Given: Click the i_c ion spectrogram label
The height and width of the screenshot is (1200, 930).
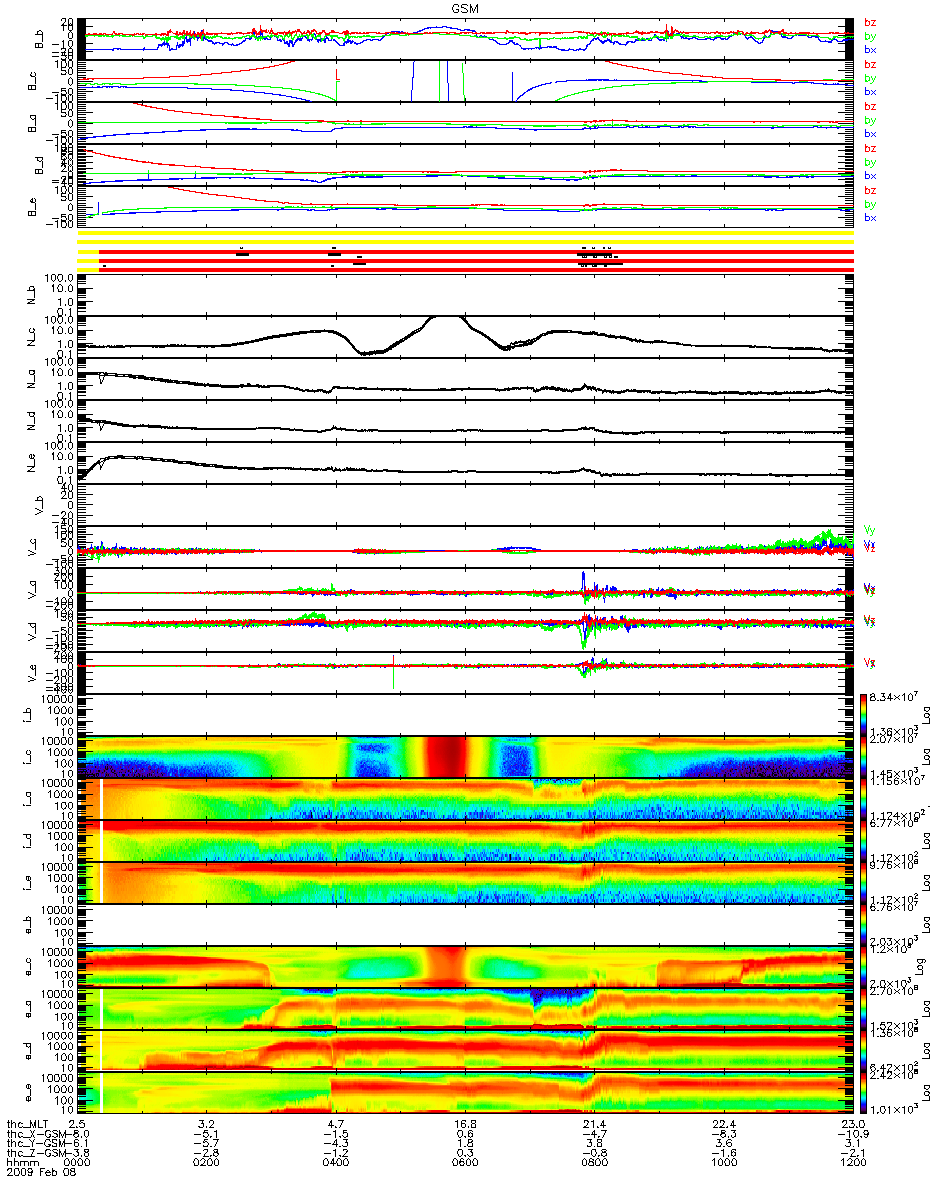Looking at the screenshot, I should [30, 757].
